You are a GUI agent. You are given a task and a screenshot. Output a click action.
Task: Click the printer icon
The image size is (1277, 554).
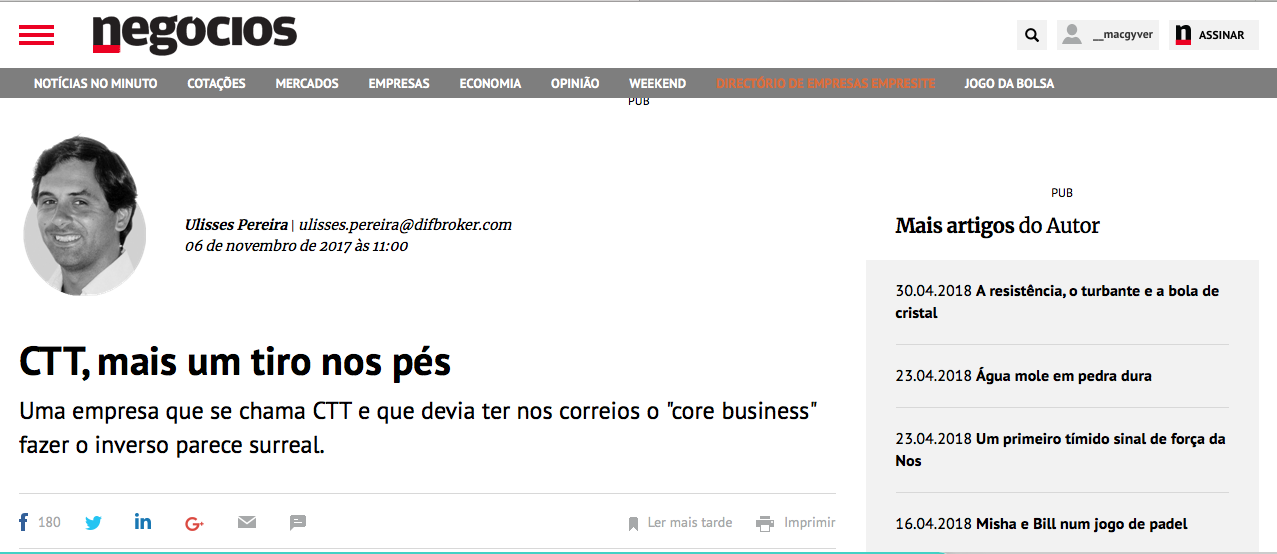tap(765, 523)
